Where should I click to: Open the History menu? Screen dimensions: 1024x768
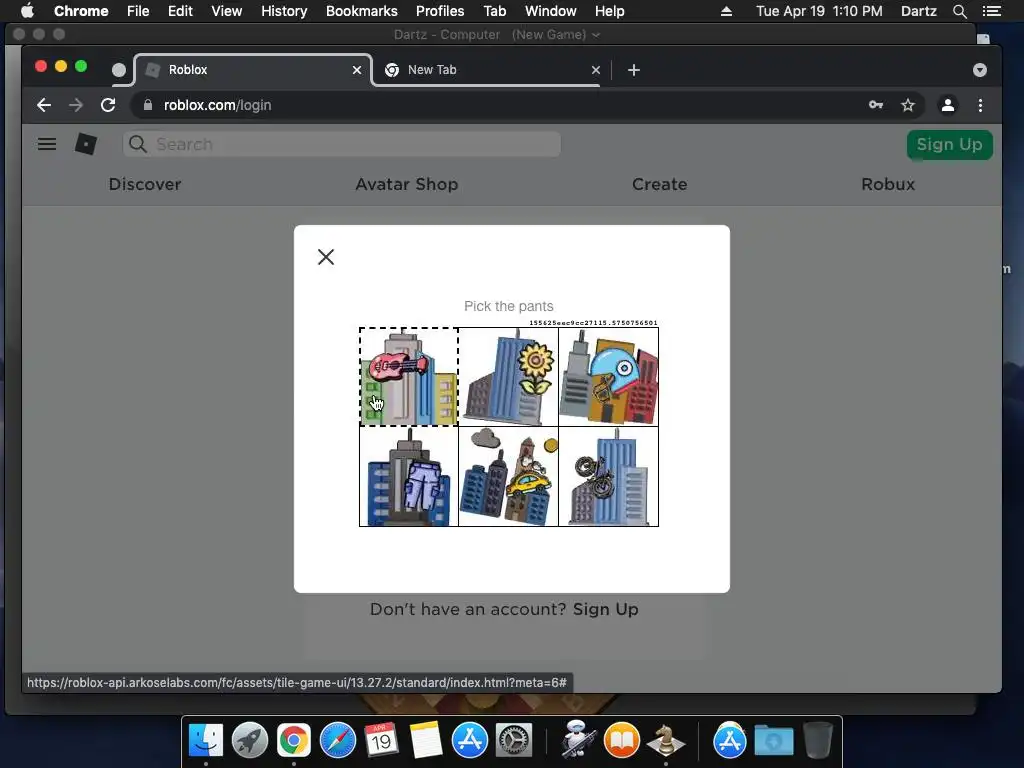[284, 11]
